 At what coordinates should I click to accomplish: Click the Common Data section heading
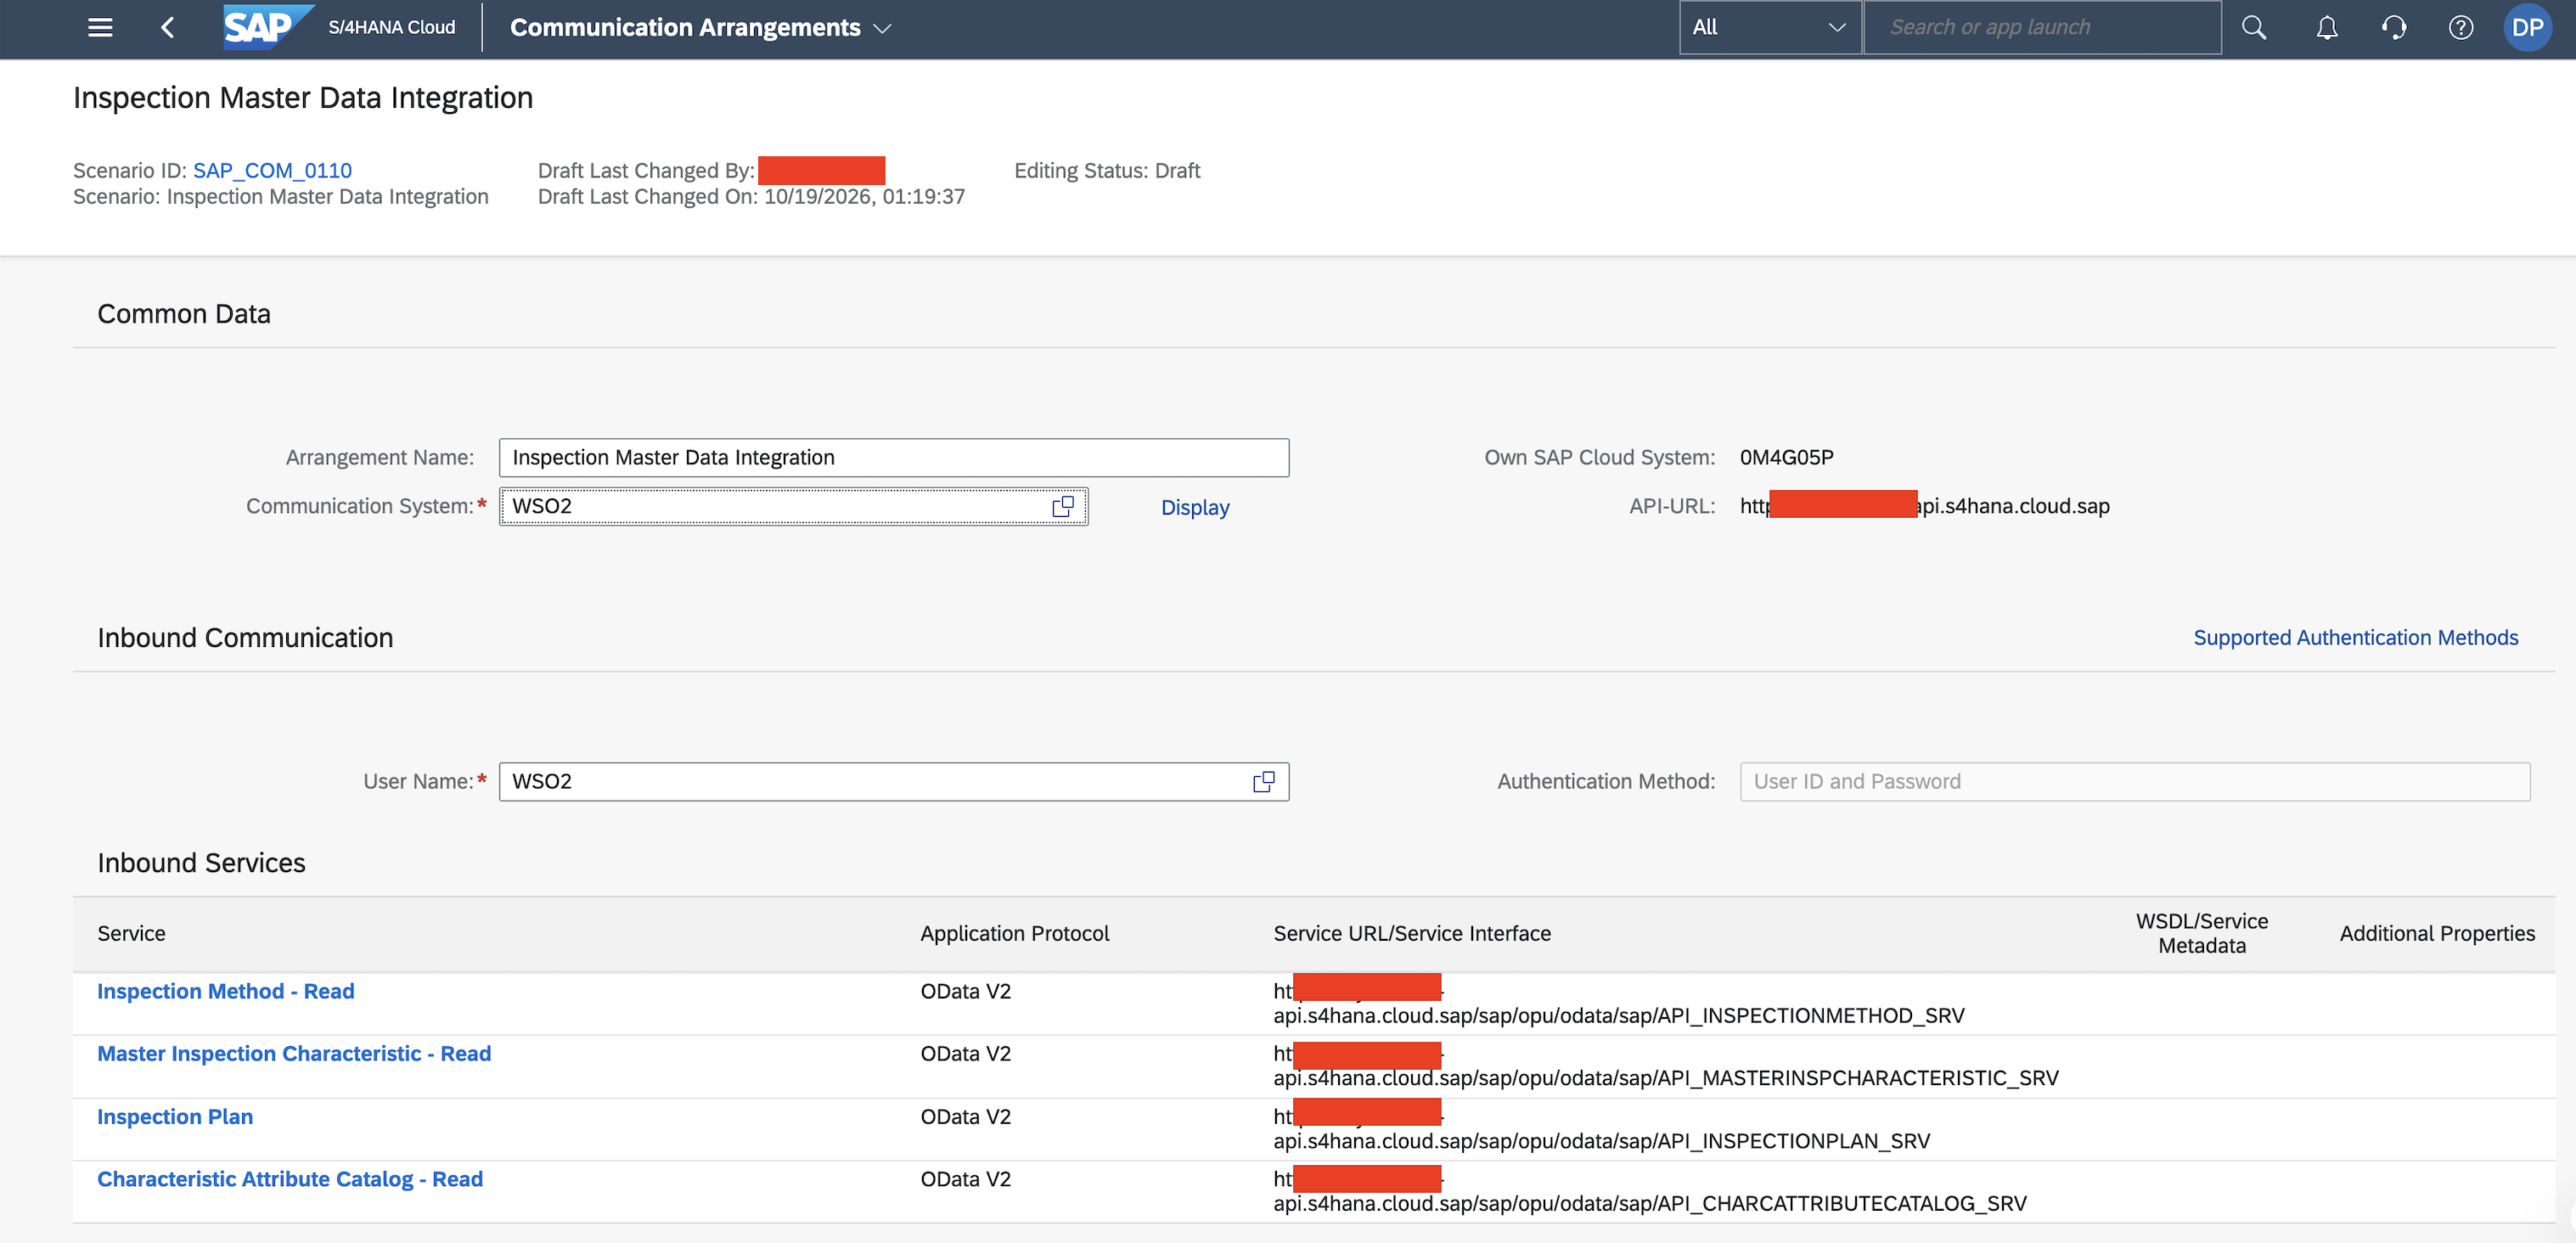pos(184,314)
